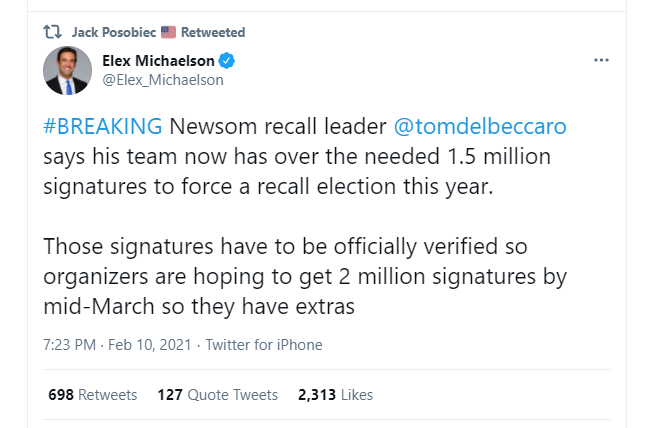This screenshot has height=428, width=645.
Task: View the 127 Quote Tweets list
Action: 218,395
